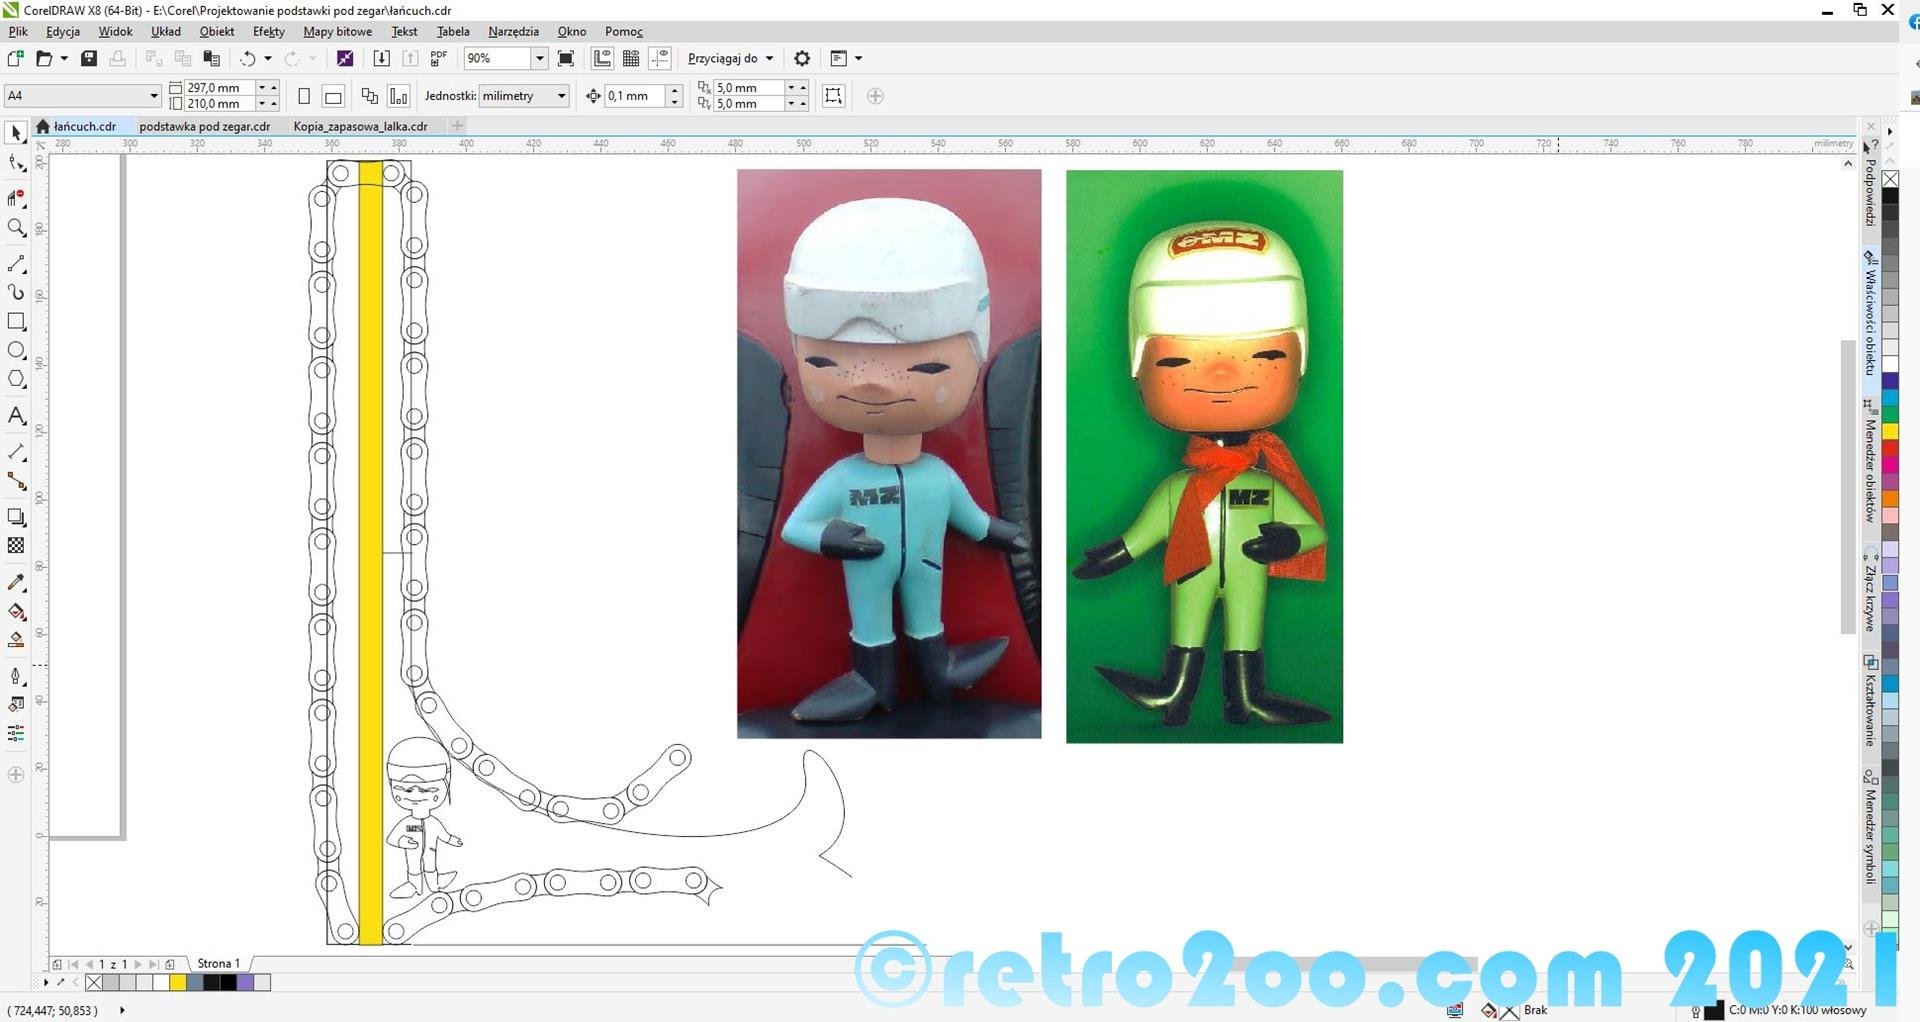
Task: Expand the A4 page size dropdown
Action: point(153,97)
